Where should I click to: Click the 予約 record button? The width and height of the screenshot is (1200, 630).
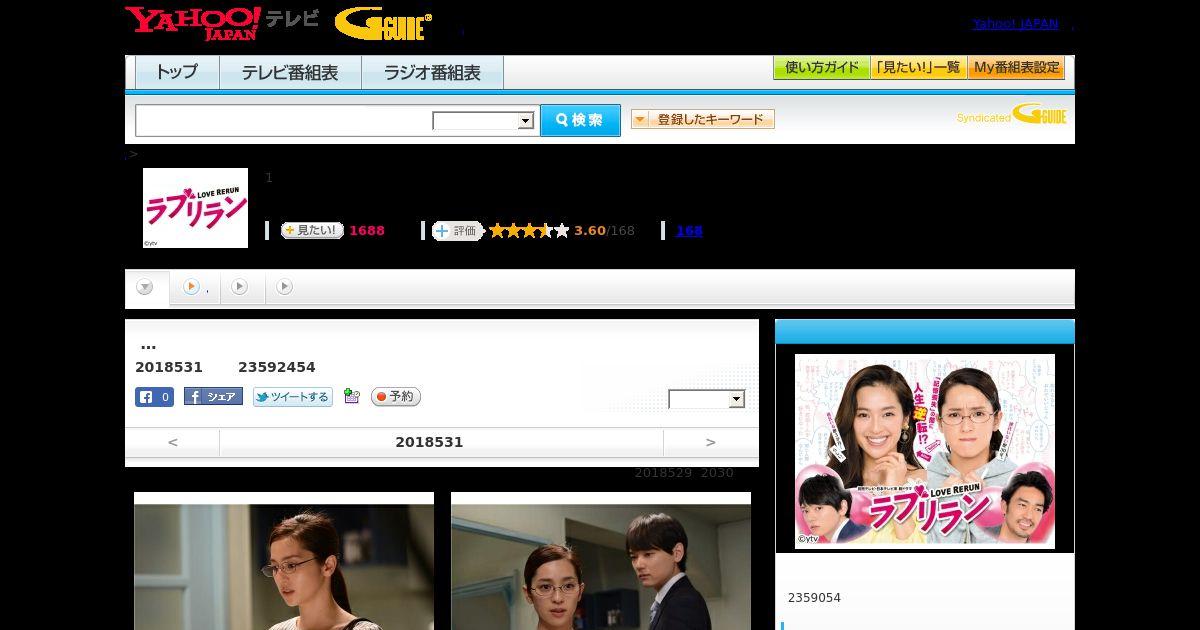396,397
